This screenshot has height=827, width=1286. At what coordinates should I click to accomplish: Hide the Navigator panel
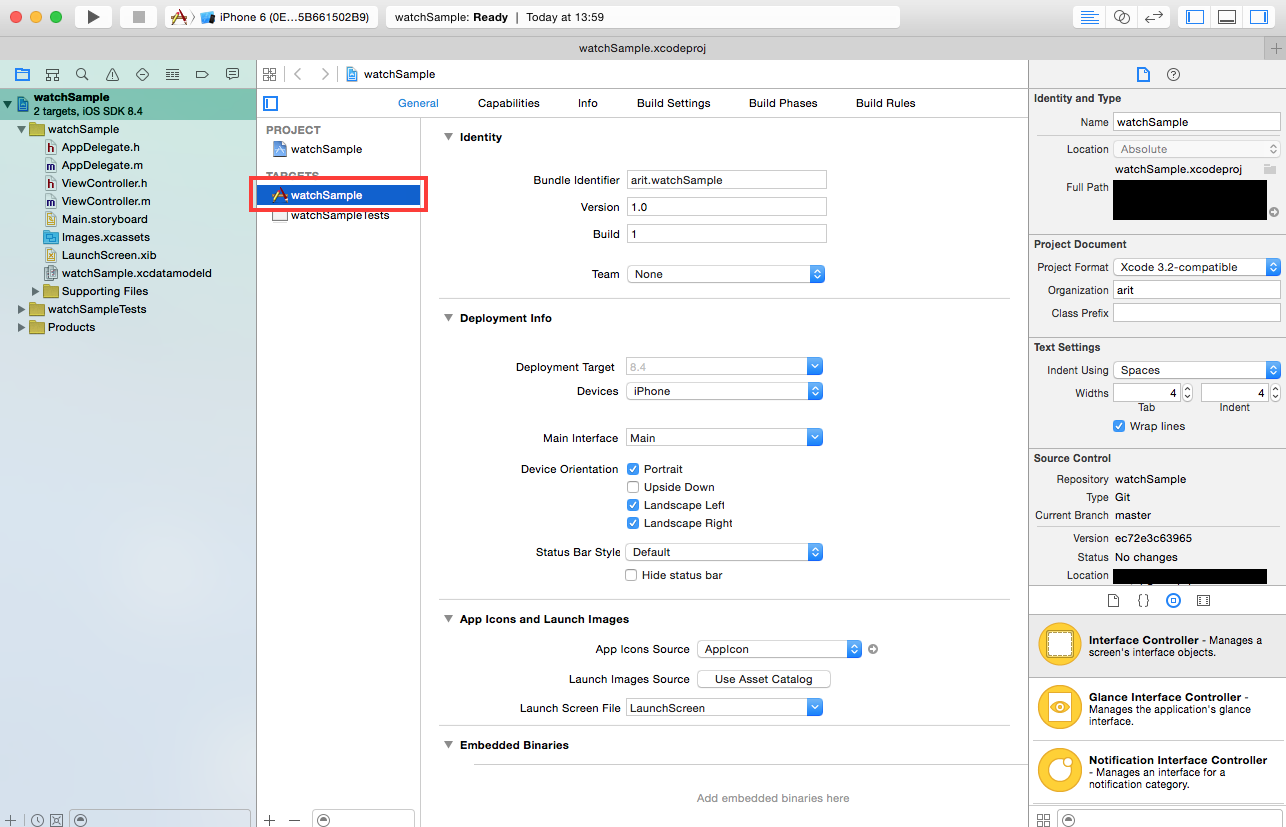[1195, 17]
